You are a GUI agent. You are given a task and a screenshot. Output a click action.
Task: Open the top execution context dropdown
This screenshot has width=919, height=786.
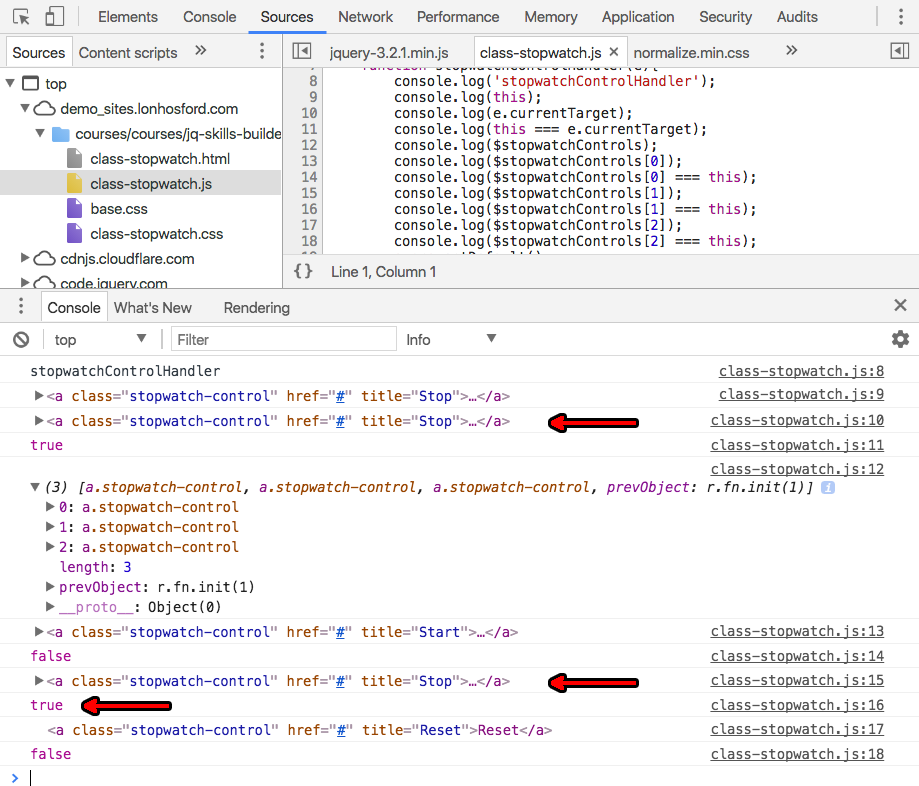[x=100, y=339]
